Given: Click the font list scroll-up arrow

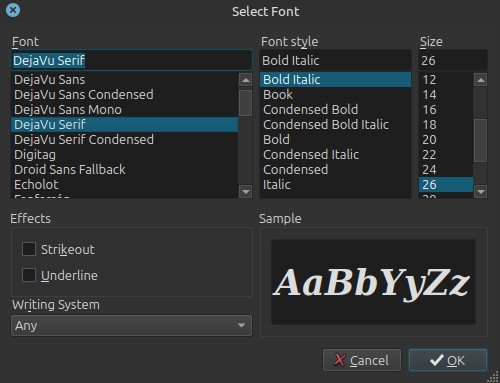Looking at the screenshot, I should (x=246, y=80).
